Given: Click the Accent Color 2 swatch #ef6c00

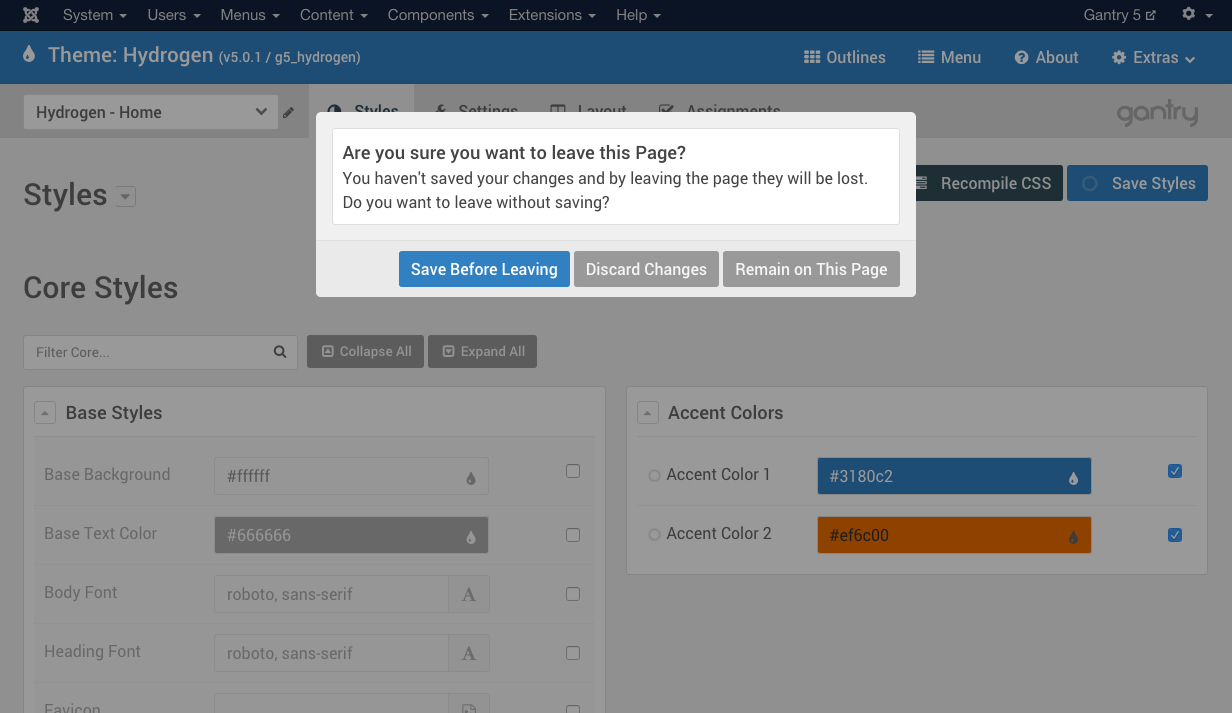Looking at the screenshot, I should coord(954,535).
